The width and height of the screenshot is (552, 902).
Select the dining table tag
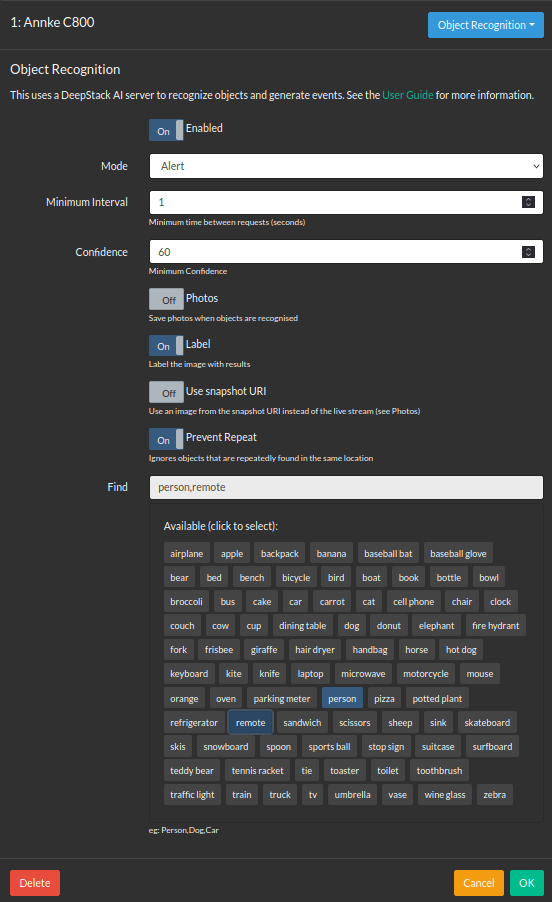click(x=302, y=626)
